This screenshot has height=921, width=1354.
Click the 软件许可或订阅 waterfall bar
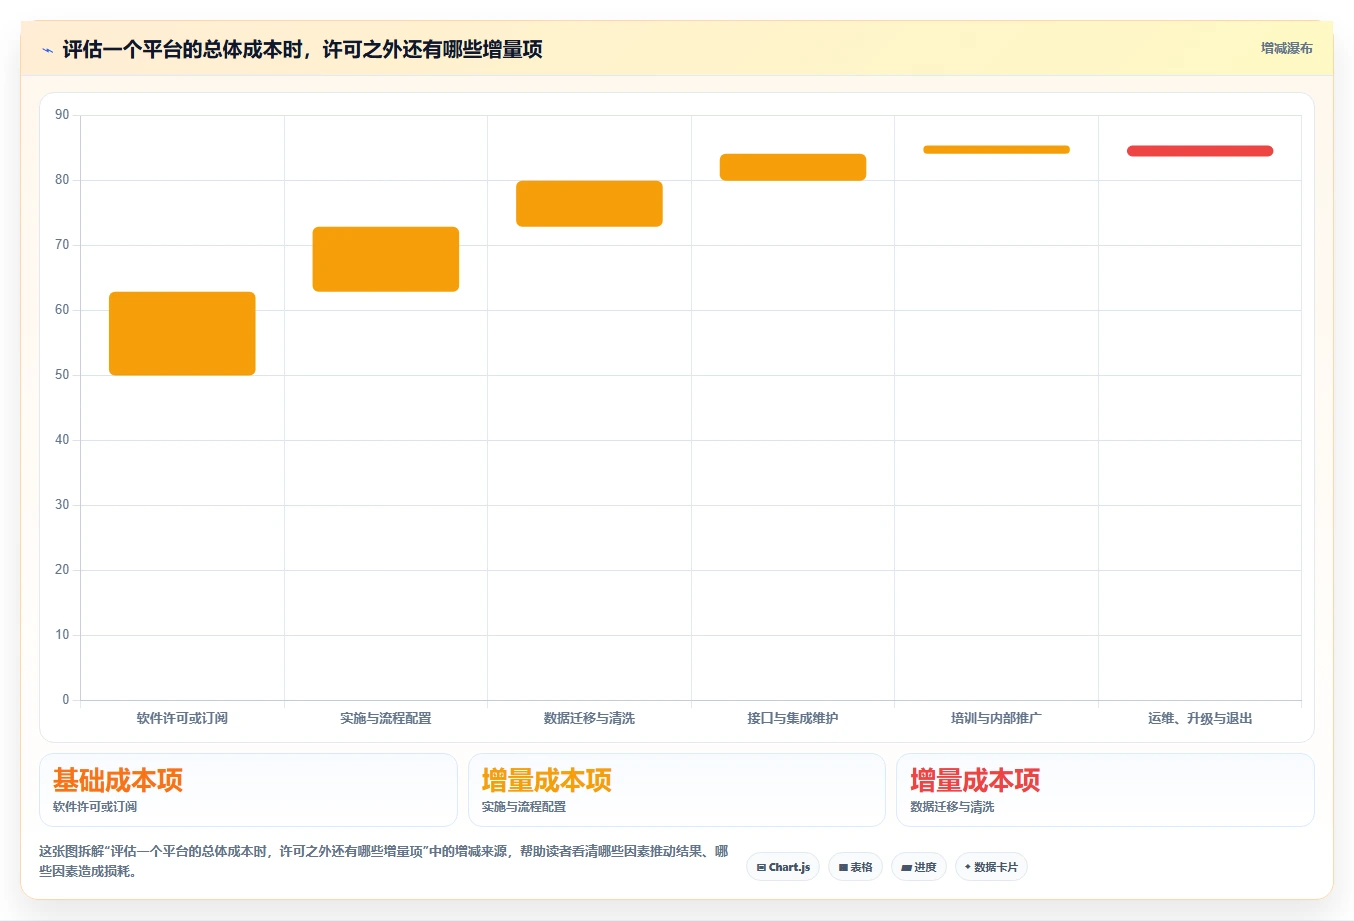tap(182, 334)
